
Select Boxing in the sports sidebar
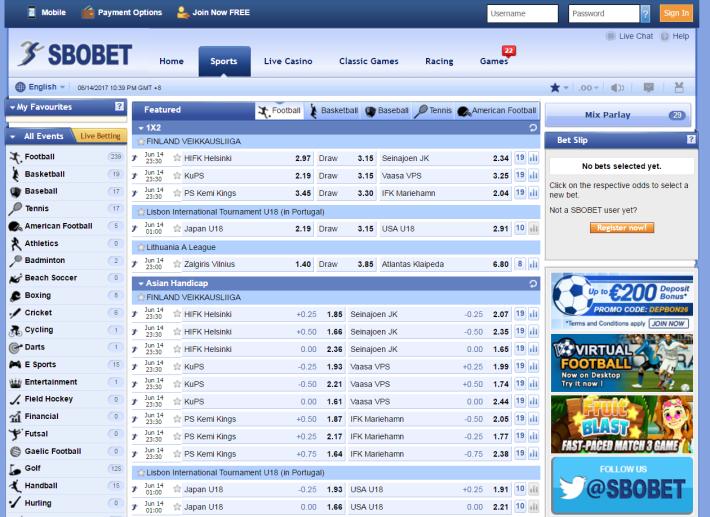click(x=67, y=295)
